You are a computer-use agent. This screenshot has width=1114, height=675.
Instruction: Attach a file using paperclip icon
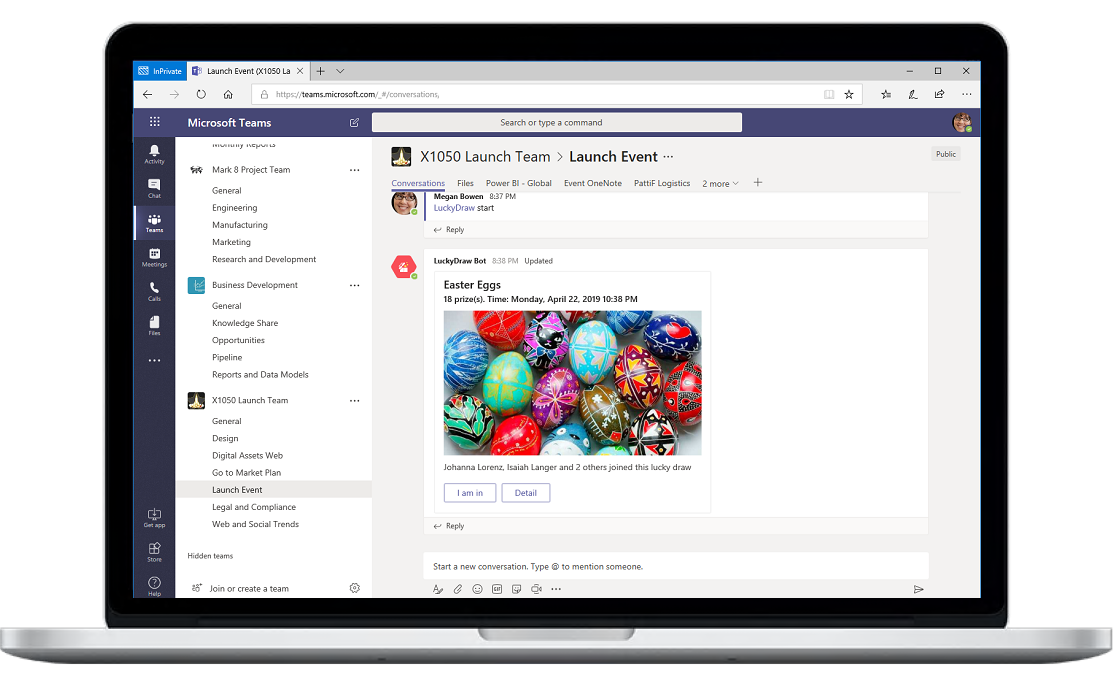[458, 589]
